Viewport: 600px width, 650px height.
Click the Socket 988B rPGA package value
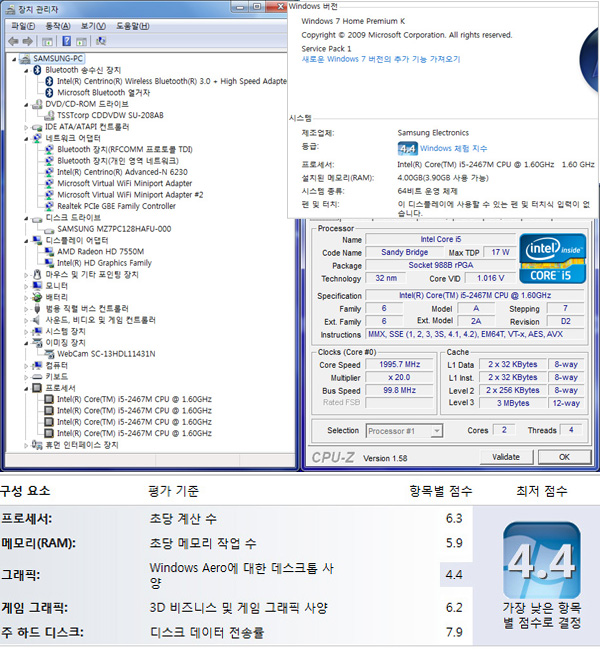[x=441, y=265]
